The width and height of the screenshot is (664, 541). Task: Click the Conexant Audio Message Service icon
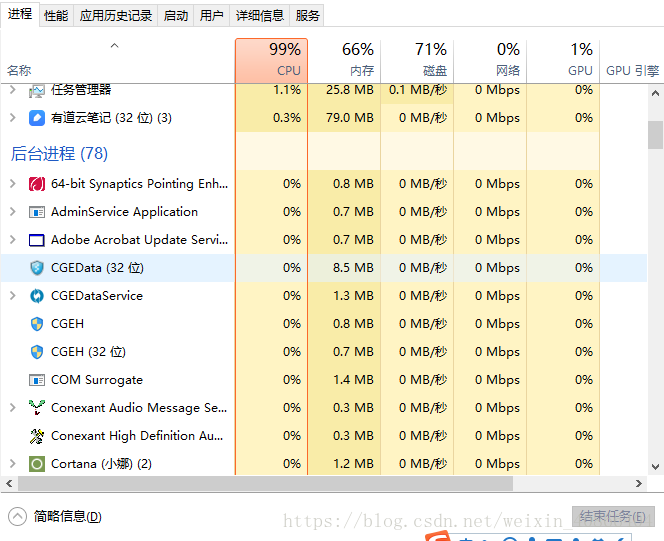click(37, 407)
